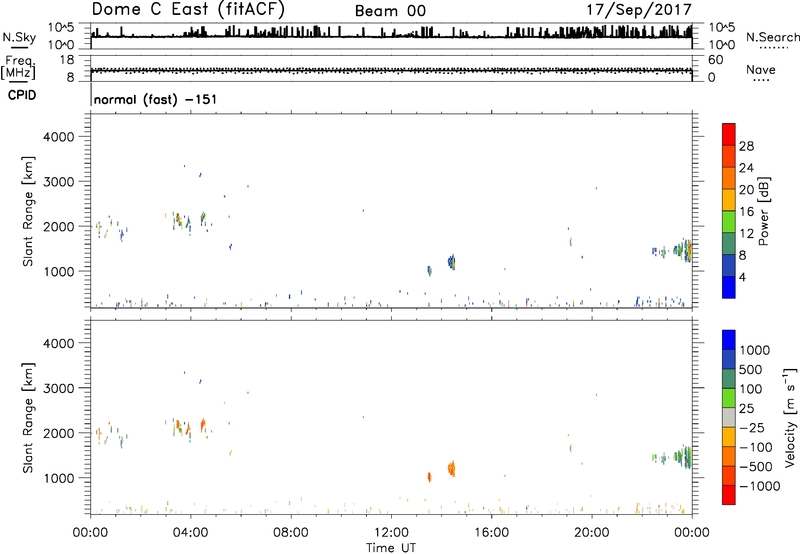Click the plot title "Dome C East (fitACF)"

tap(188, 10)
